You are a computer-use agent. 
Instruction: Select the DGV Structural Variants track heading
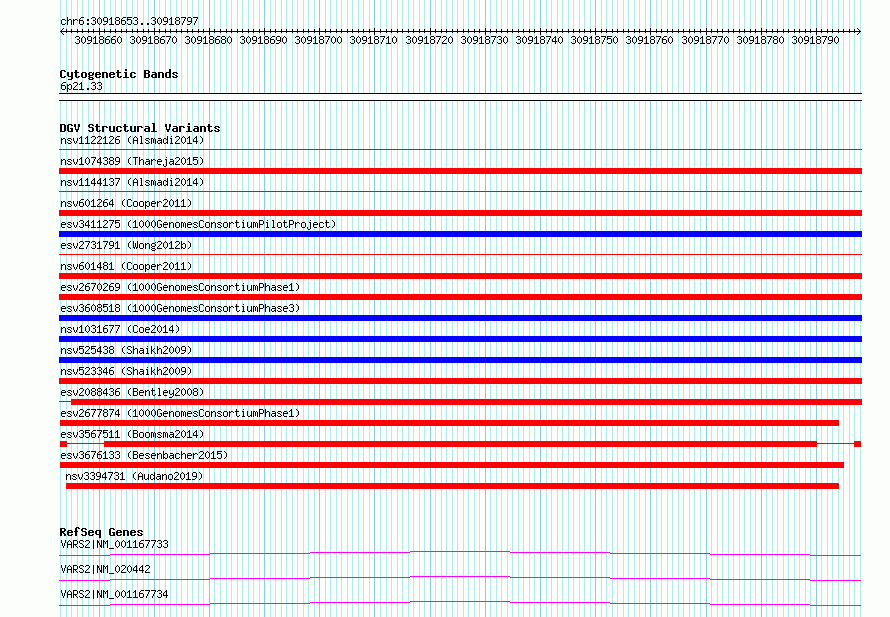pyautogui.click(x=140, y=128)
